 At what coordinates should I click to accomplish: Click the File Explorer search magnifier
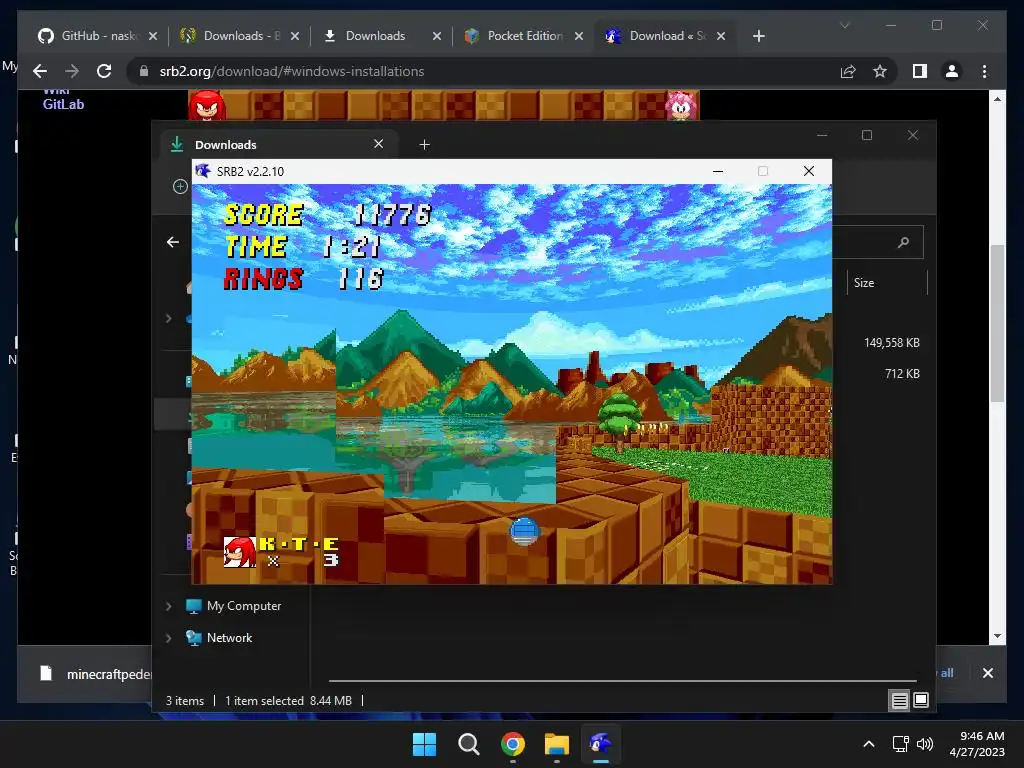tap(904, 242)
